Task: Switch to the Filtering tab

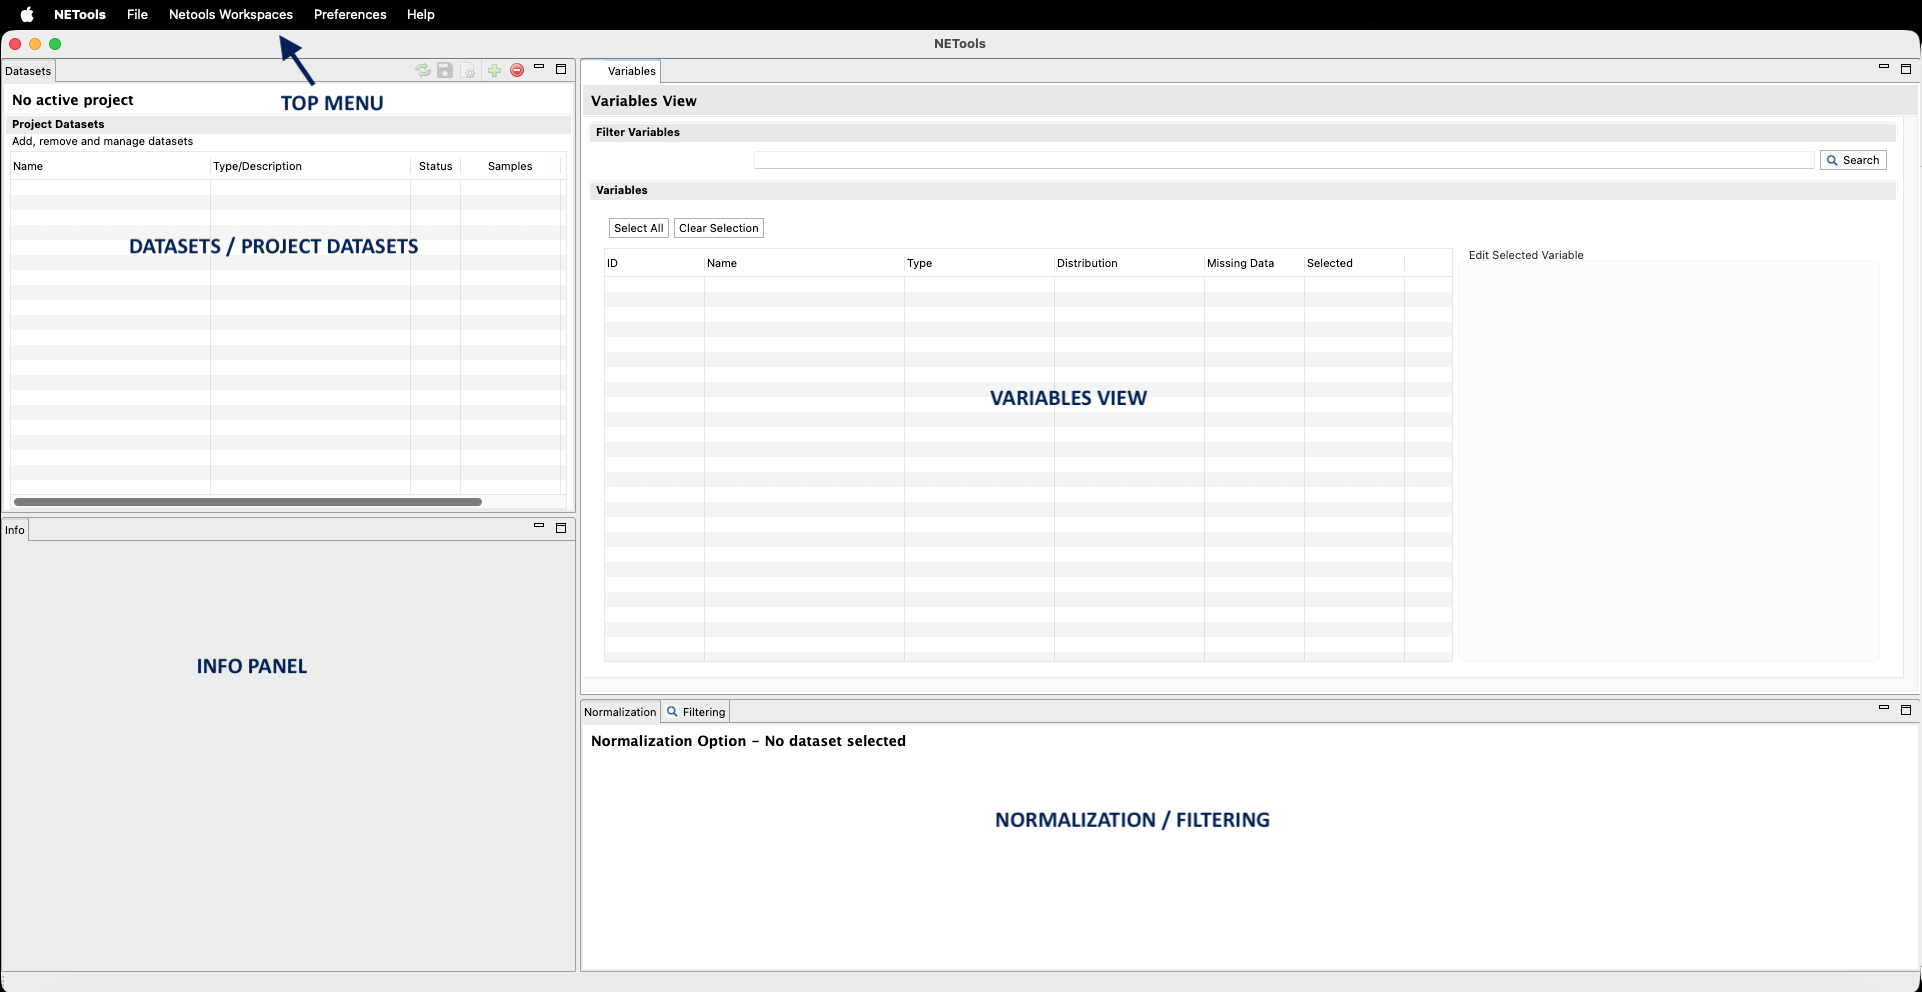Action: (x=696, y=712)
